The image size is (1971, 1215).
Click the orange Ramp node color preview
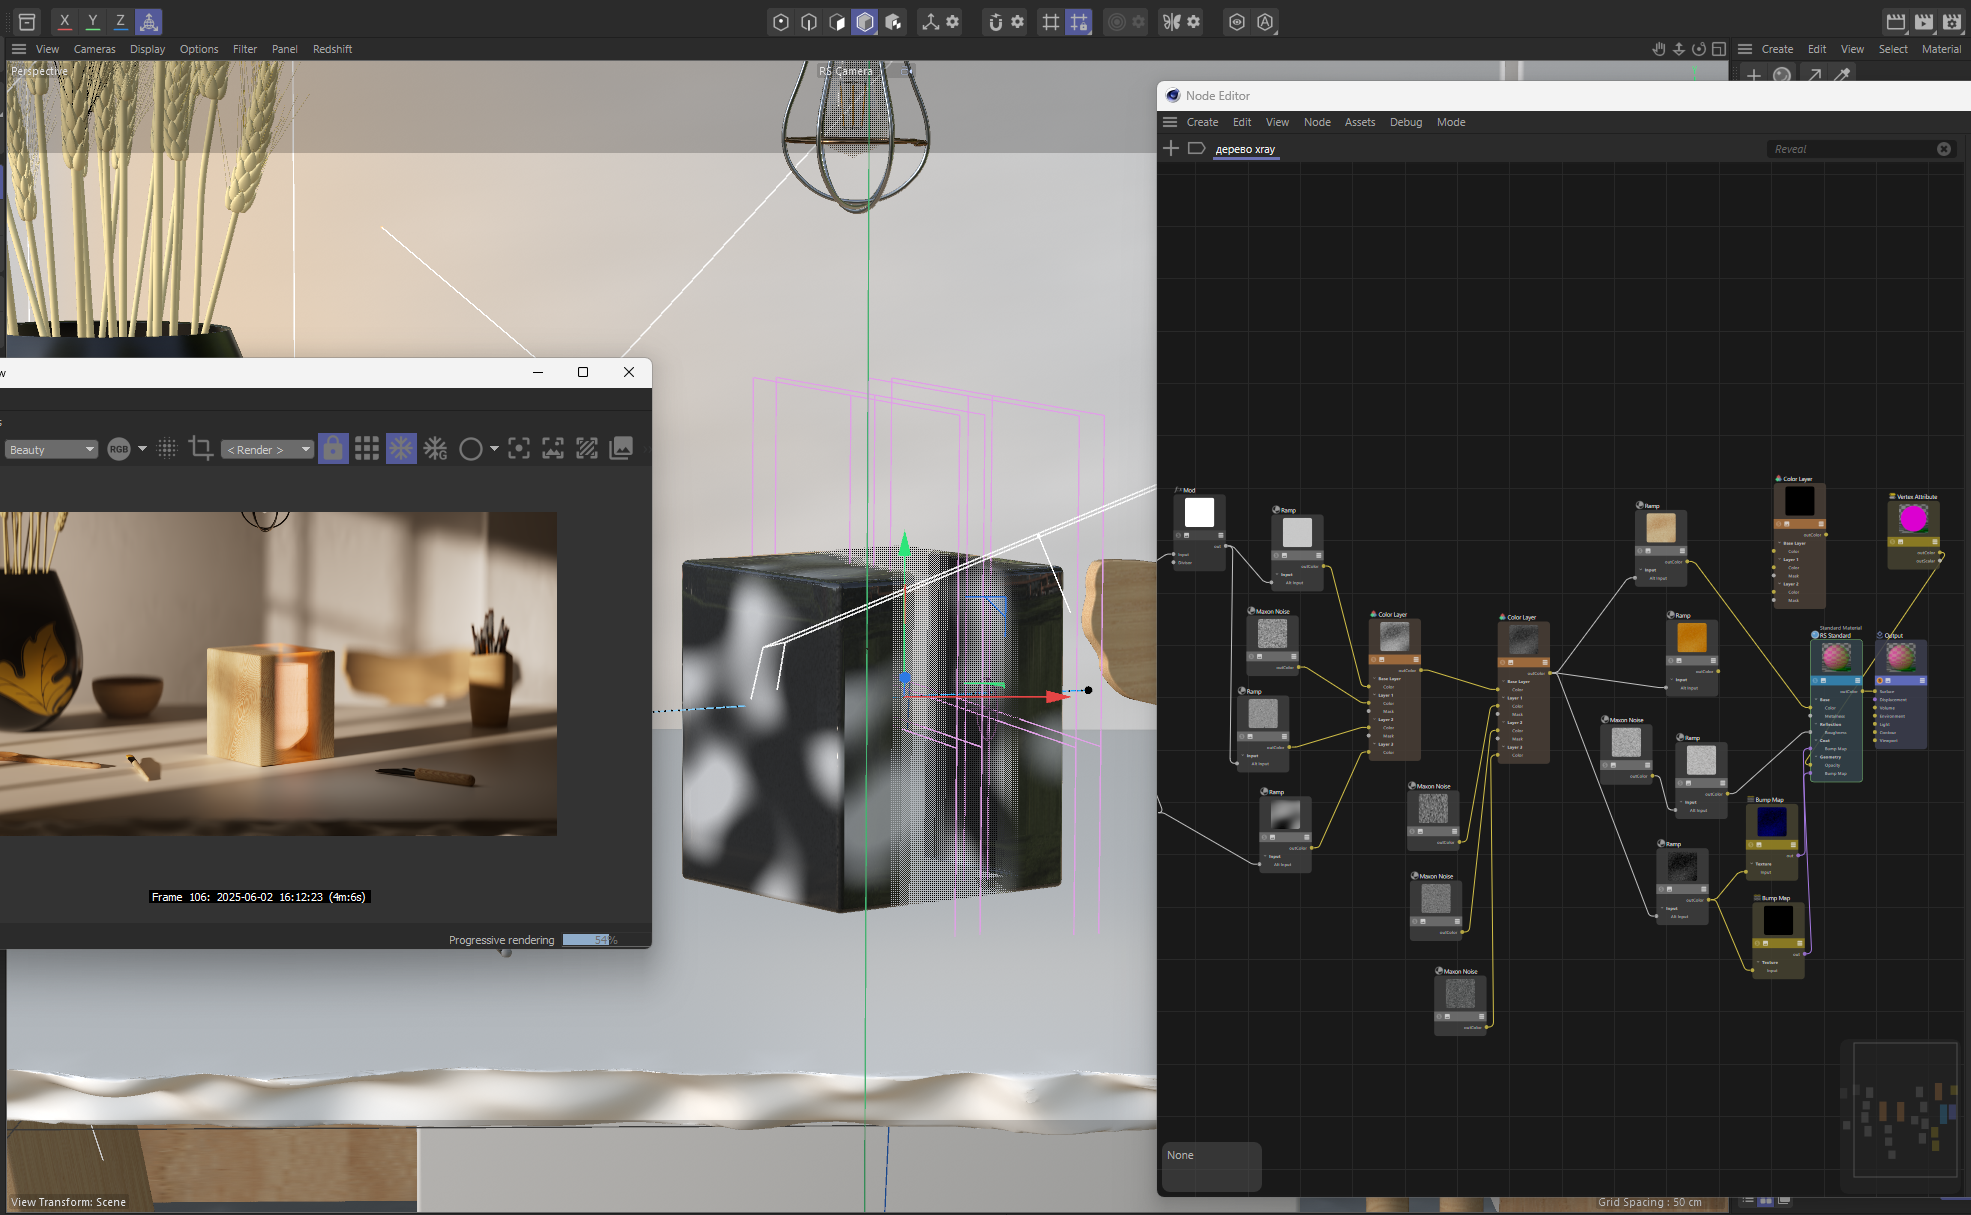[1691, 637]
